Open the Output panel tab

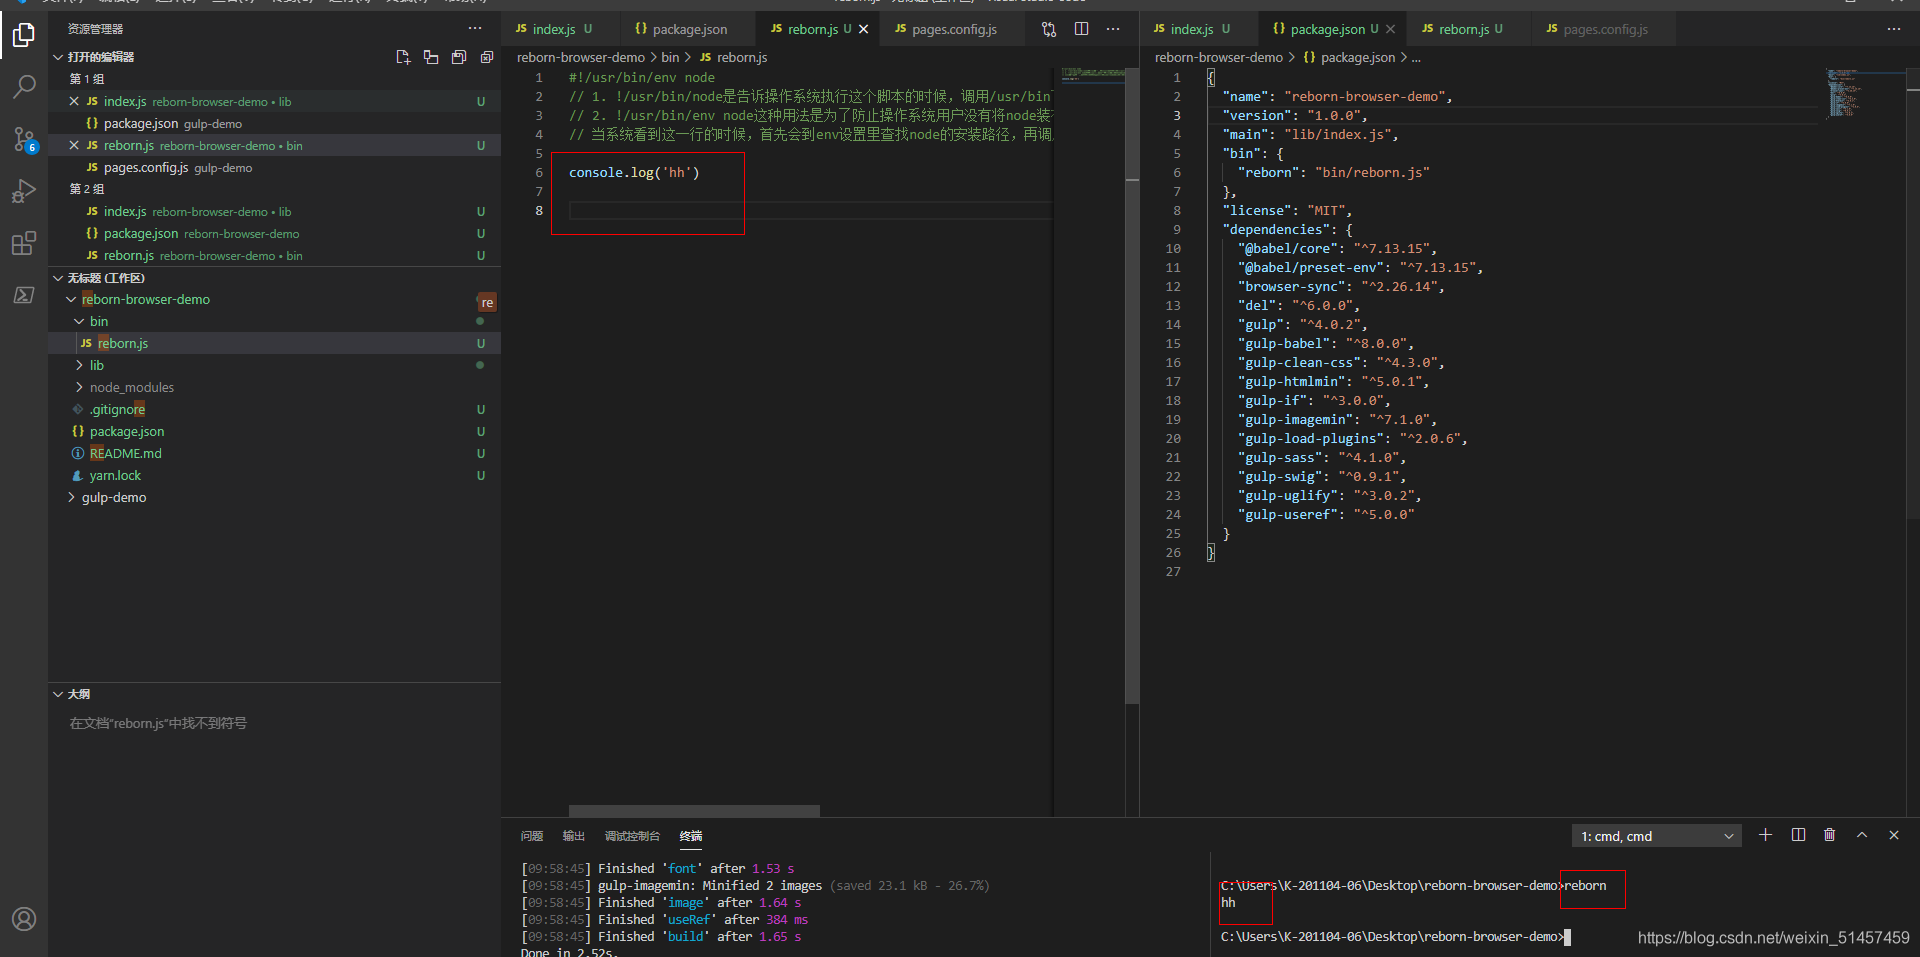click(x=574, y=836)
